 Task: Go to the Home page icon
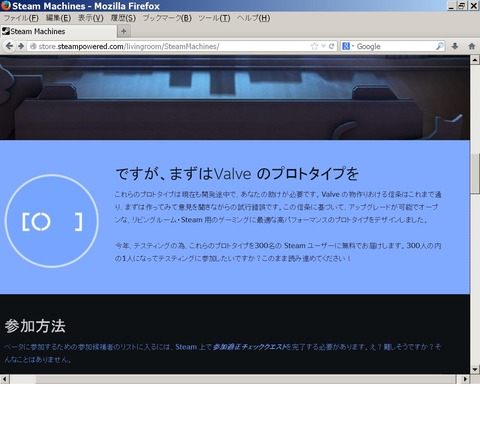472,46
